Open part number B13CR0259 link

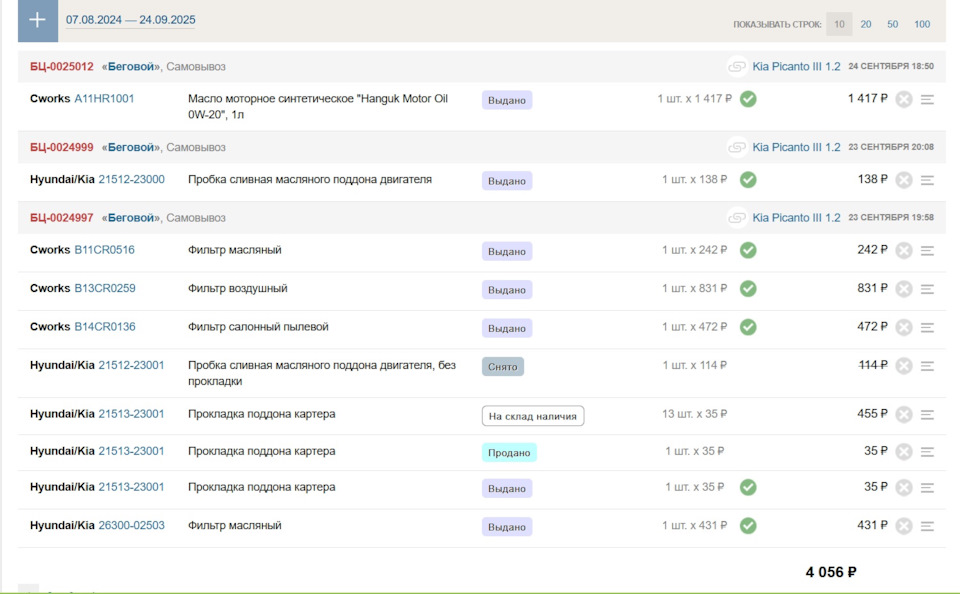[x=105, y=288]
